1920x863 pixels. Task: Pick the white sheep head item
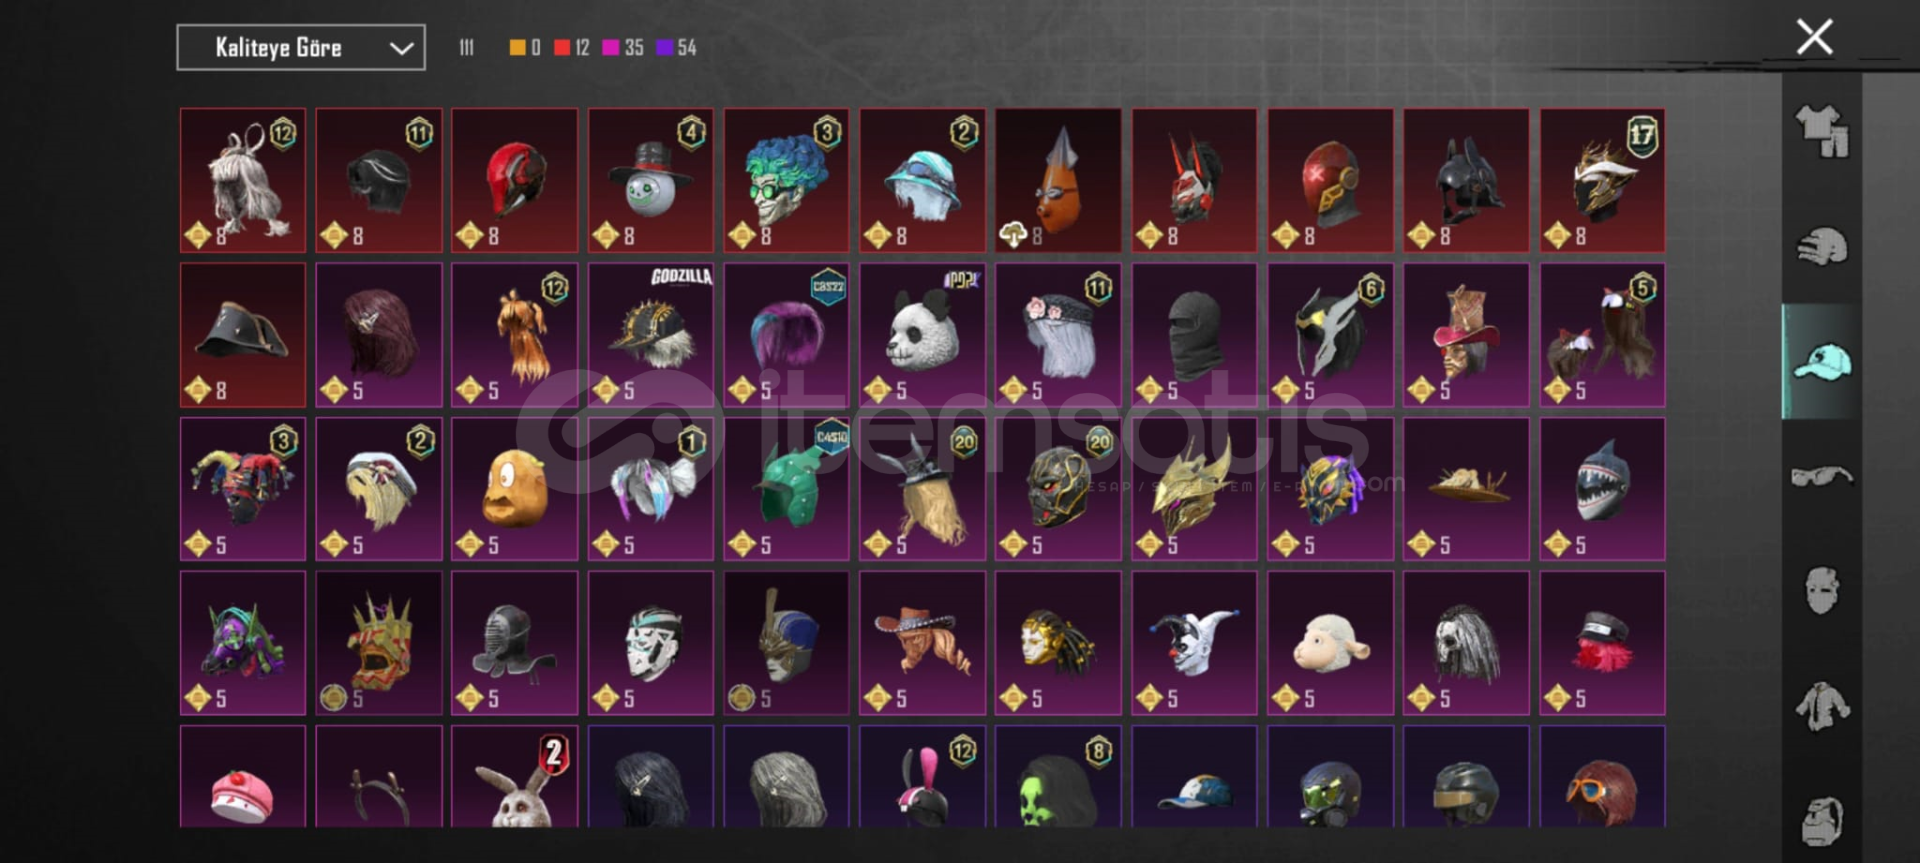(x=1330, y=643)
